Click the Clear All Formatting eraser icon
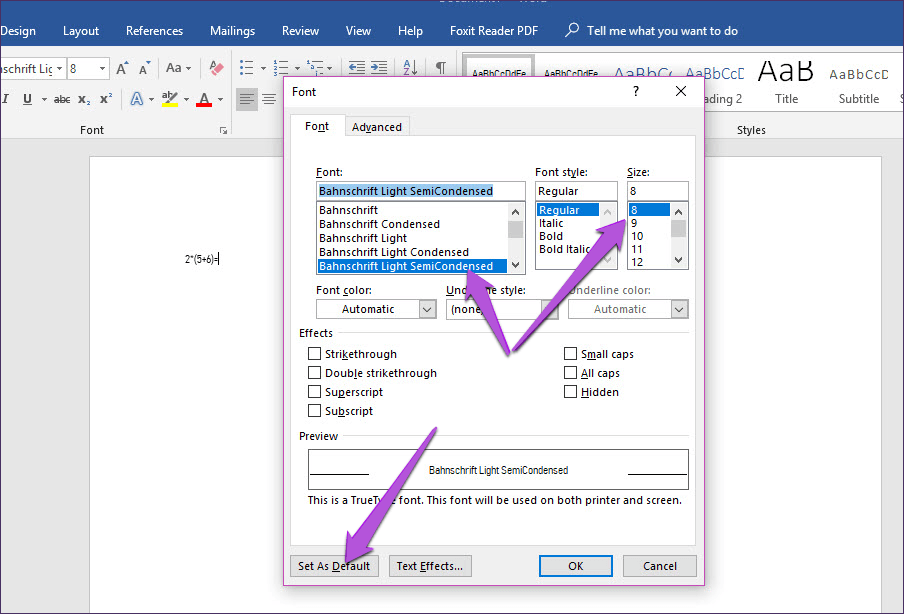The height and width of the screenshot is (614, 904). point(216,69)
